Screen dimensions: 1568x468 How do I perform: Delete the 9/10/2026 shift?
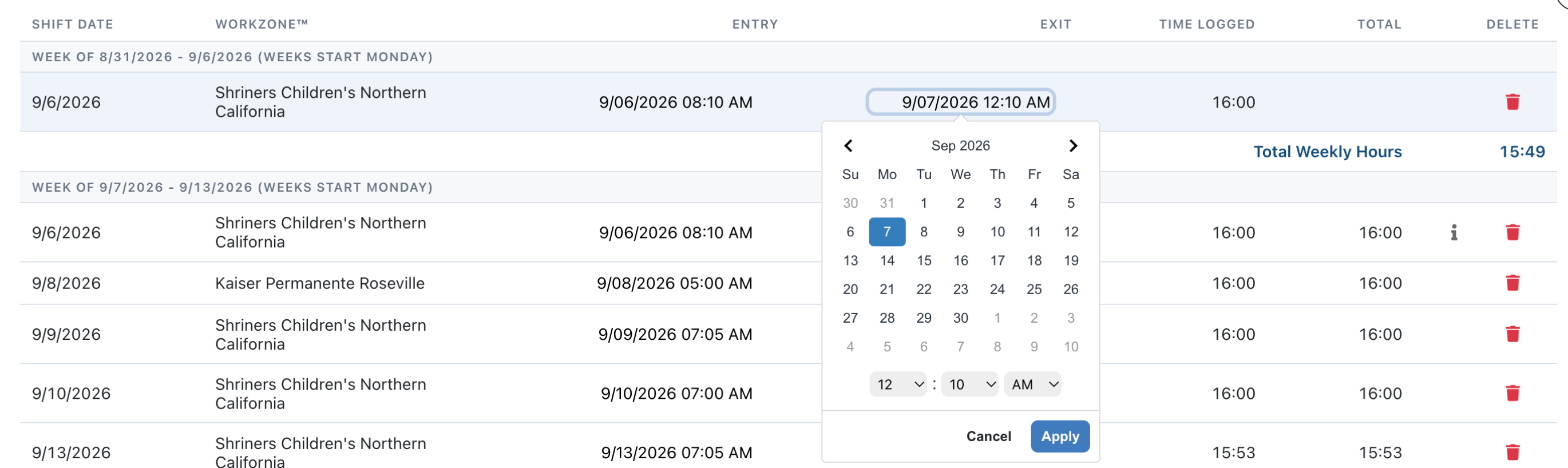tap(1512, 393)
